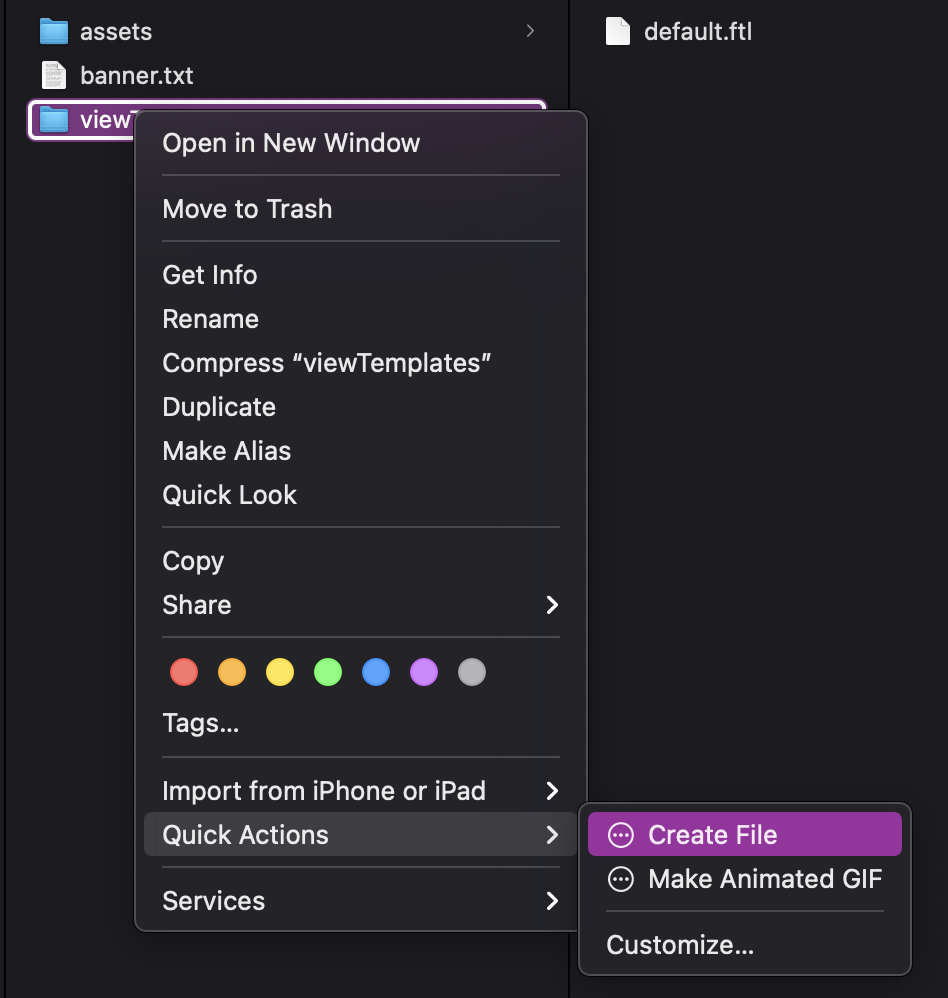
Task: Apply the red tag color
Action: coord(184,672)
